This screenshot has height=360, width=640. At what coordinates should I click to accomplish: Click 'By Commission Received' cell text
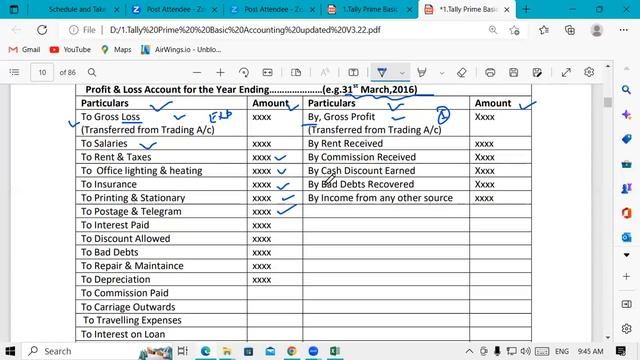click(362, 157)
